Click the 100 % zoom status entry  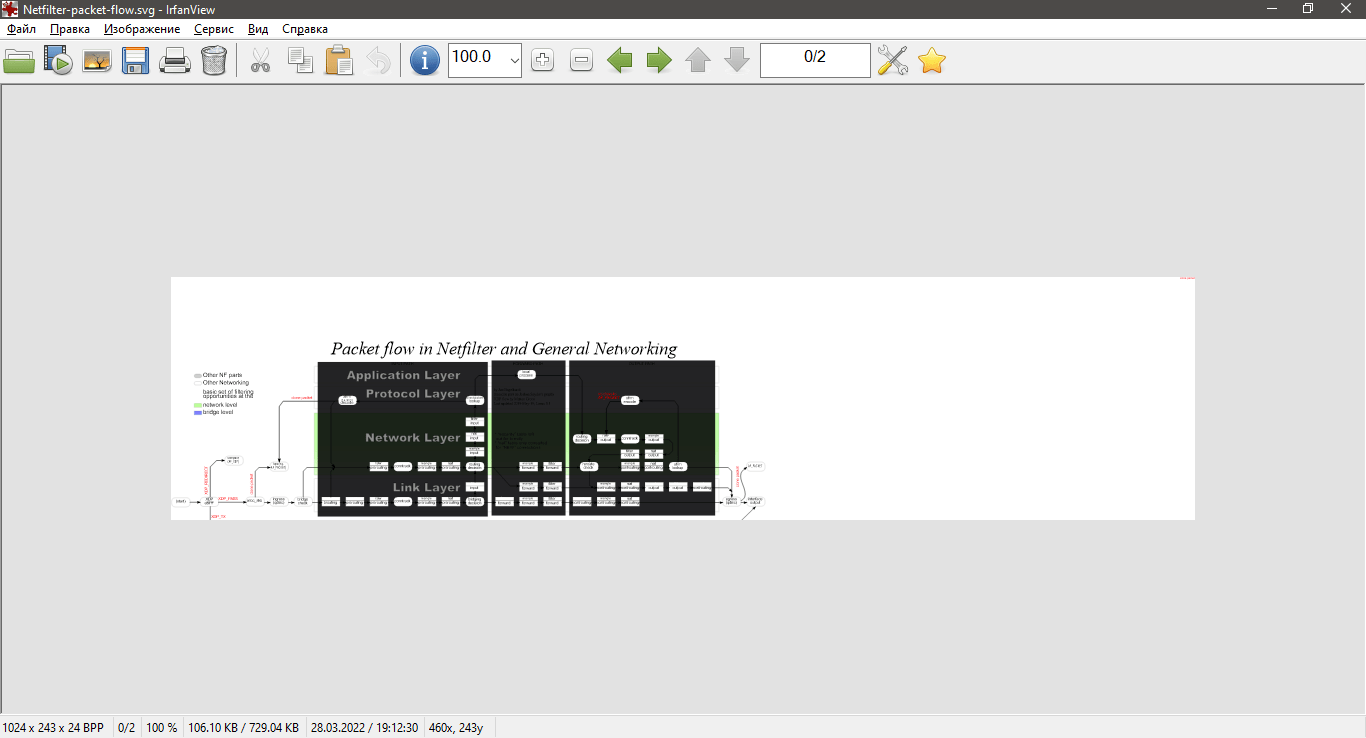click(x=161, y=728)
